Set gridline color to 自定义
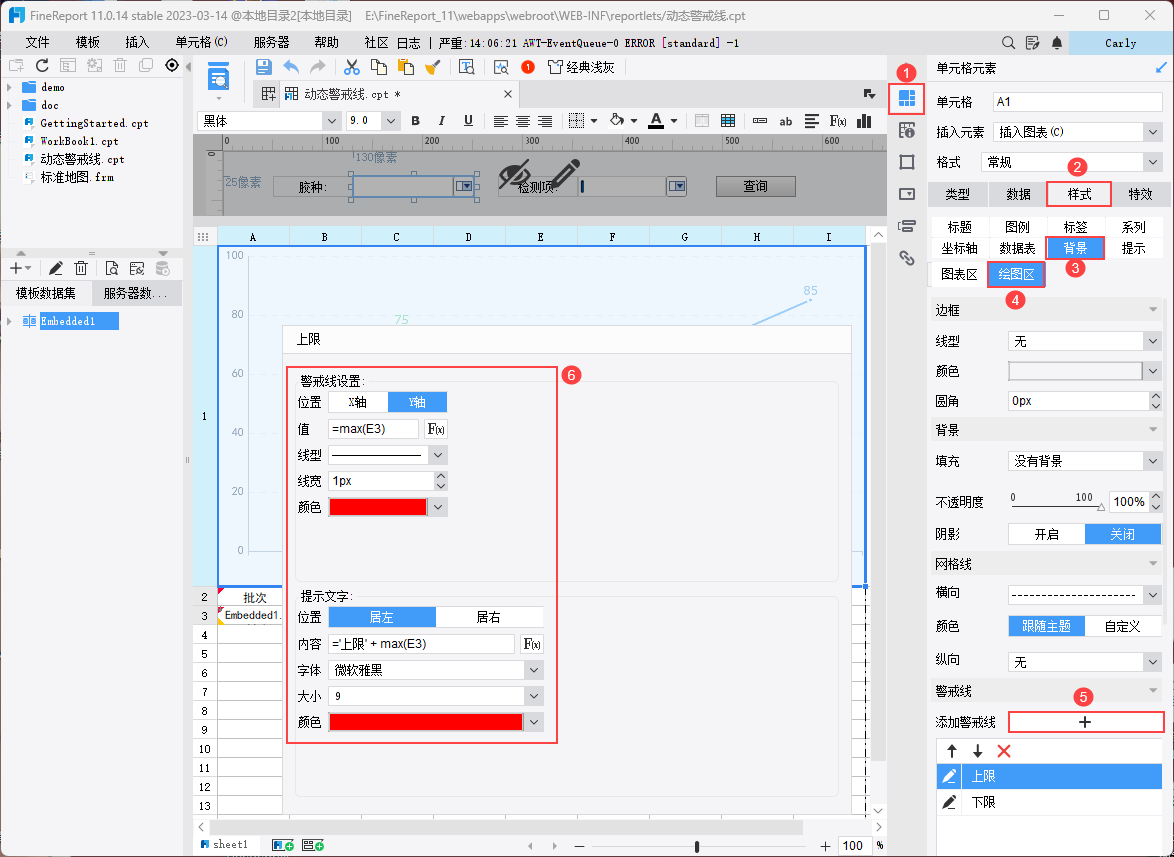 pyautogui.click(x=1122, y=626)
